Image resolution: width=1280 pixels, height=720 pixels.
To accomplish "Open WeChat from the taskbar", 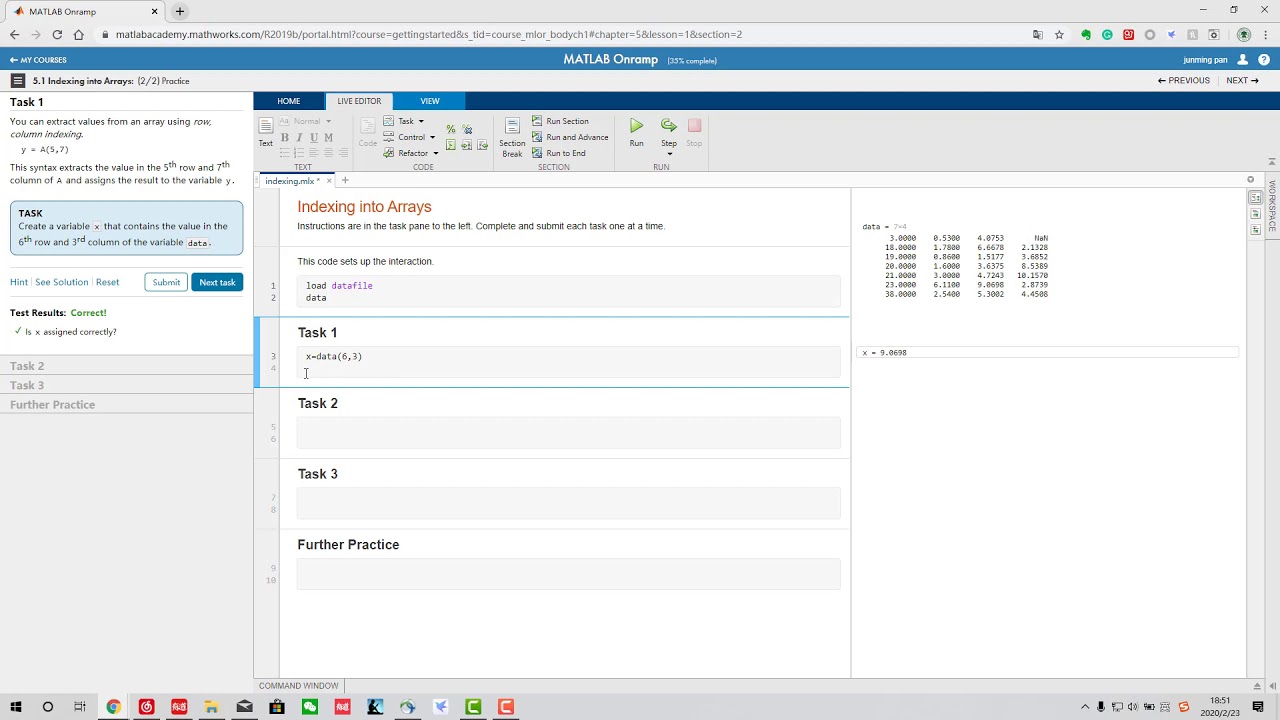I will 310,707.
